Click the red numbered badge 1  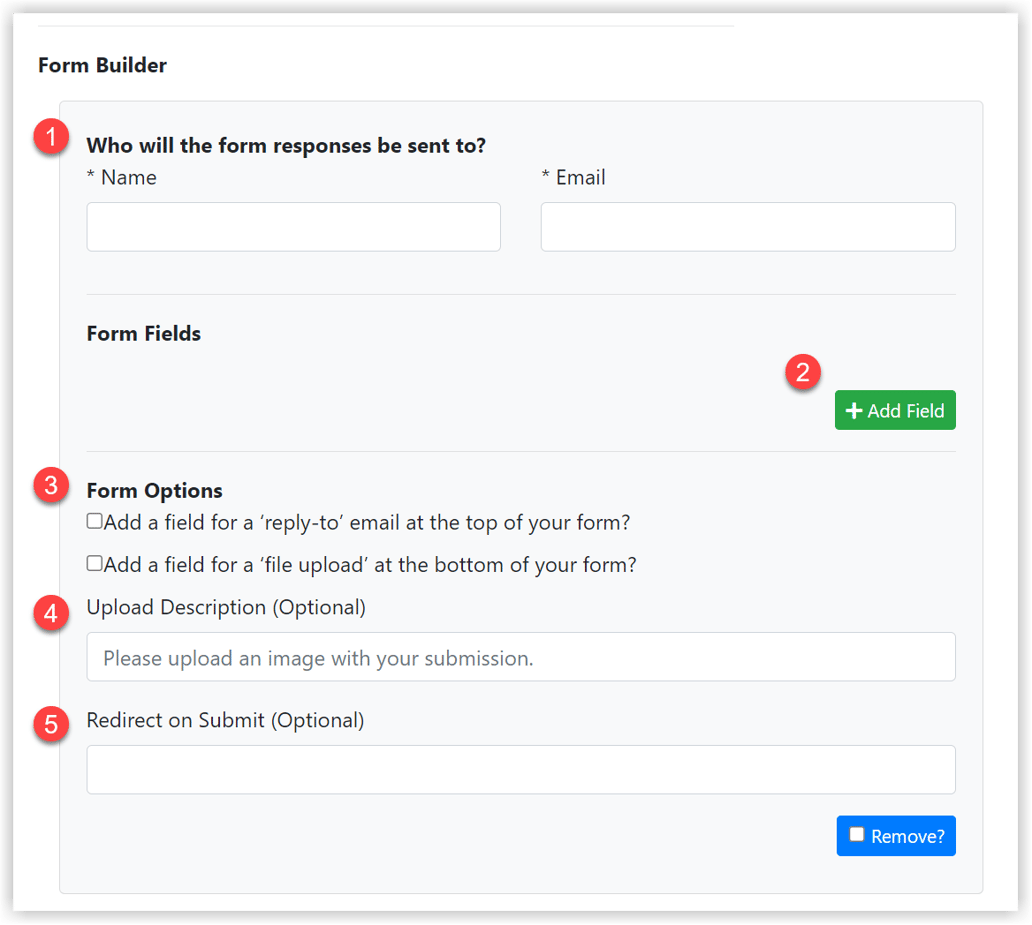(49, 137)
